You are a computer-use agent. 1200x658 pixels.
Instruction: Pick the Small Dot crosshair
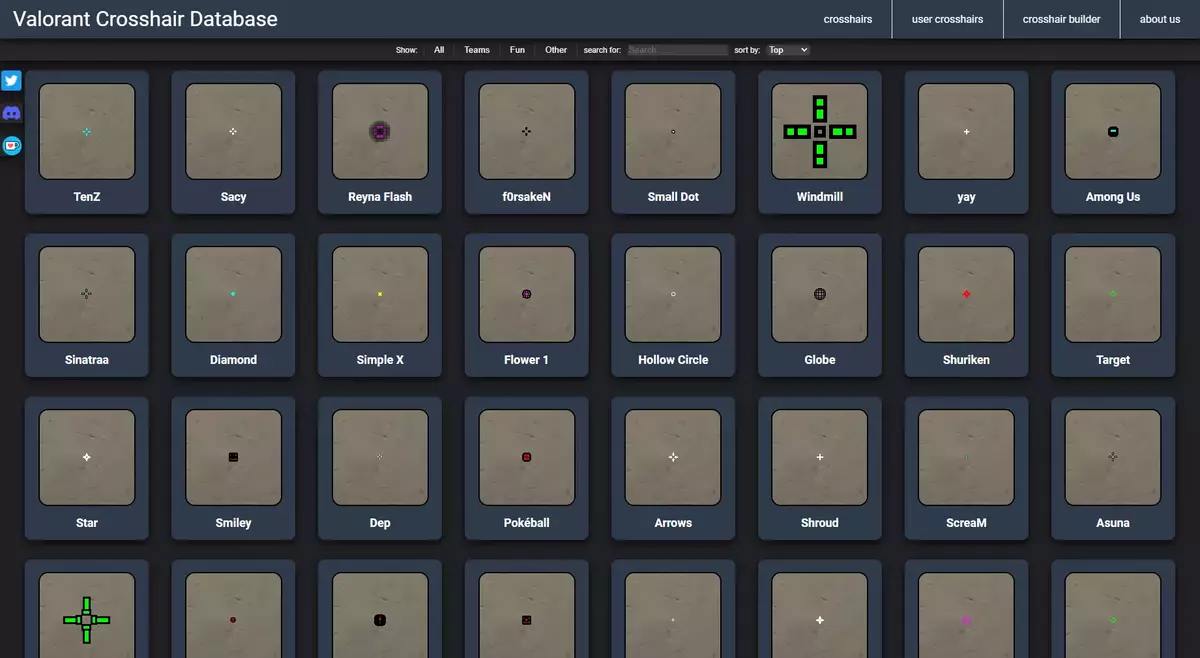point(673,141)
